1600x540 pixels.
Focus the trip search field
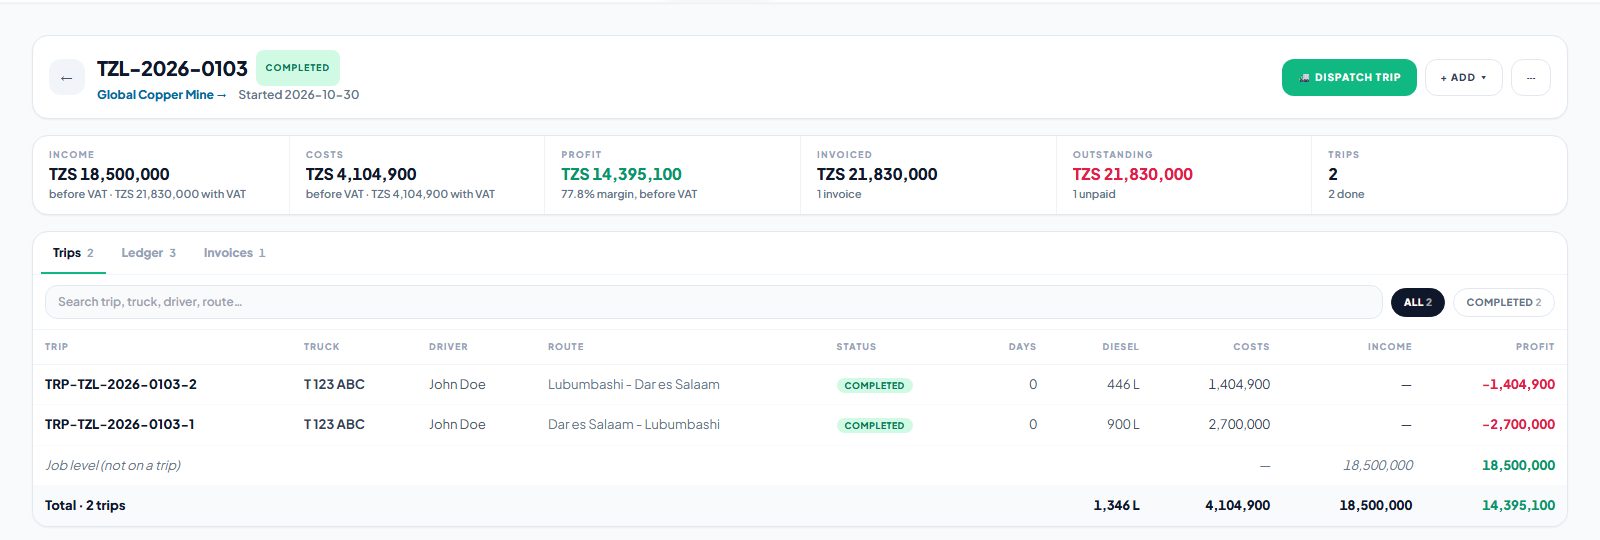(x=714, y=302)
